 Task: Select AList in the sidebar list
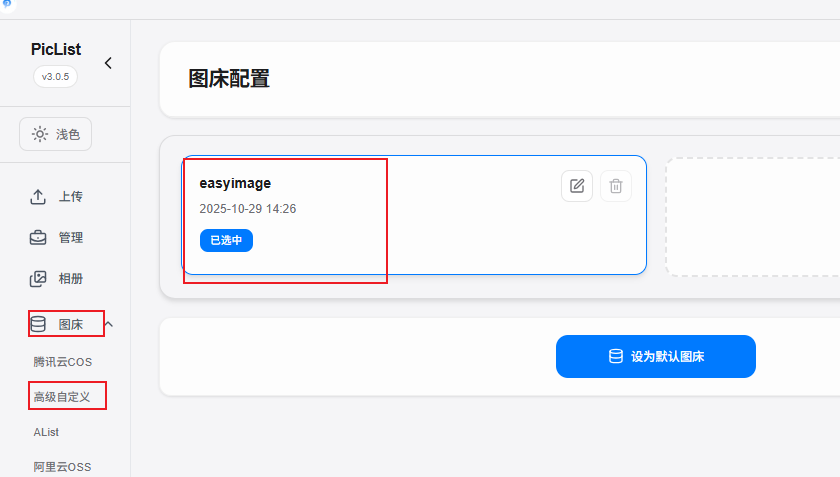(x=48, y=432)
